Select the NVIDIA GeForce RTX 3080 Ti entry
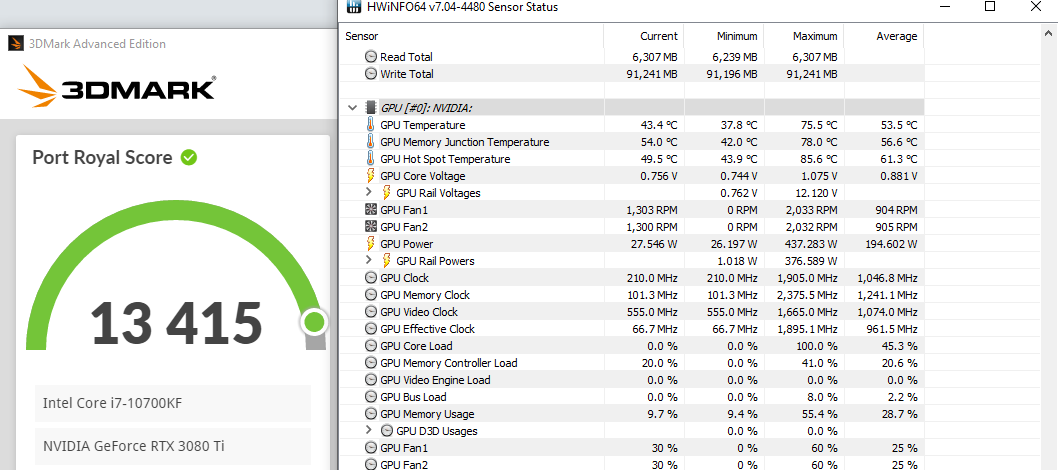Viewport: 1058px width, 470px height. coord(173,446)
